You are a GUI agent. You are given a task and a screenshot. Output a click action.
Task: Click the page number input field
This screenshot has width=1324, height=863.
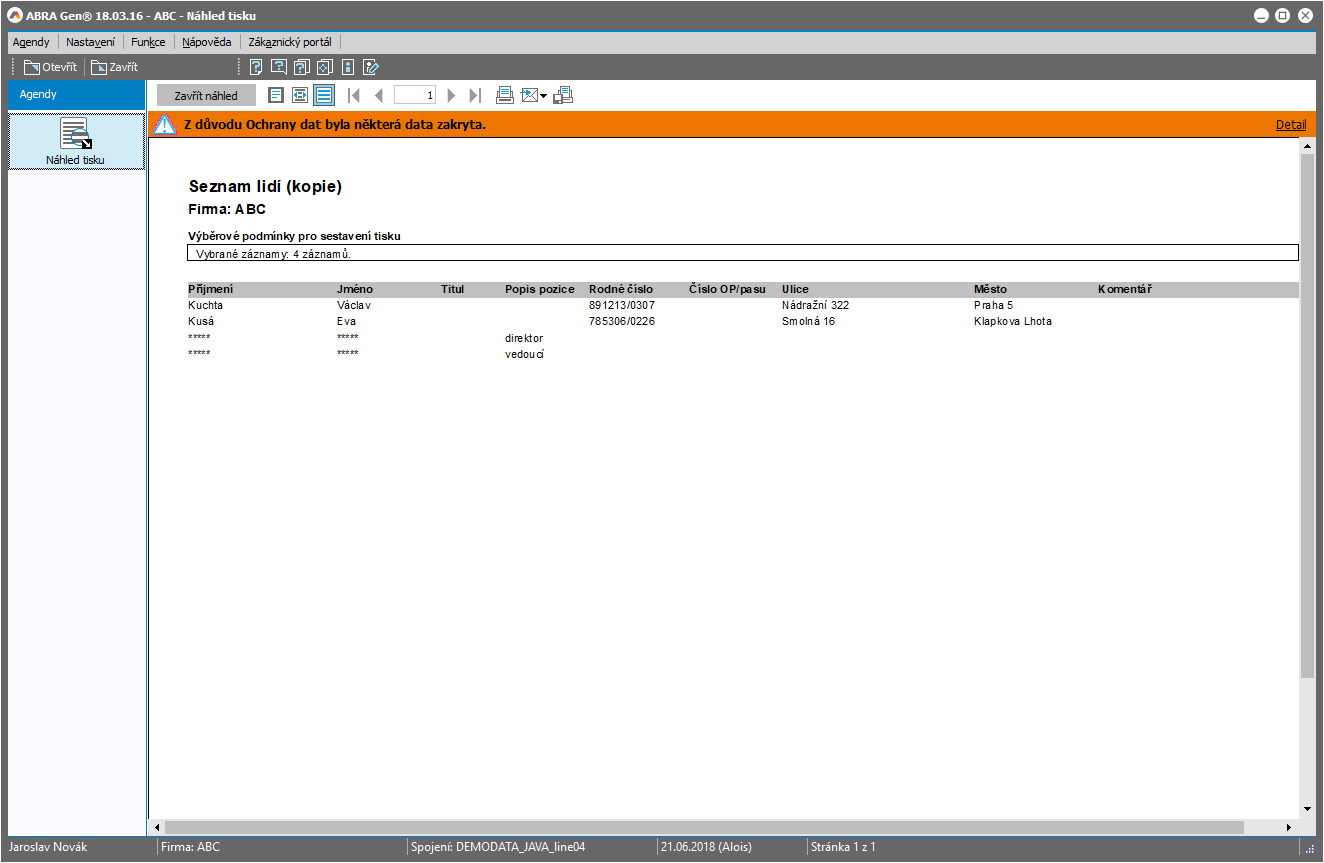pos(415,95)
